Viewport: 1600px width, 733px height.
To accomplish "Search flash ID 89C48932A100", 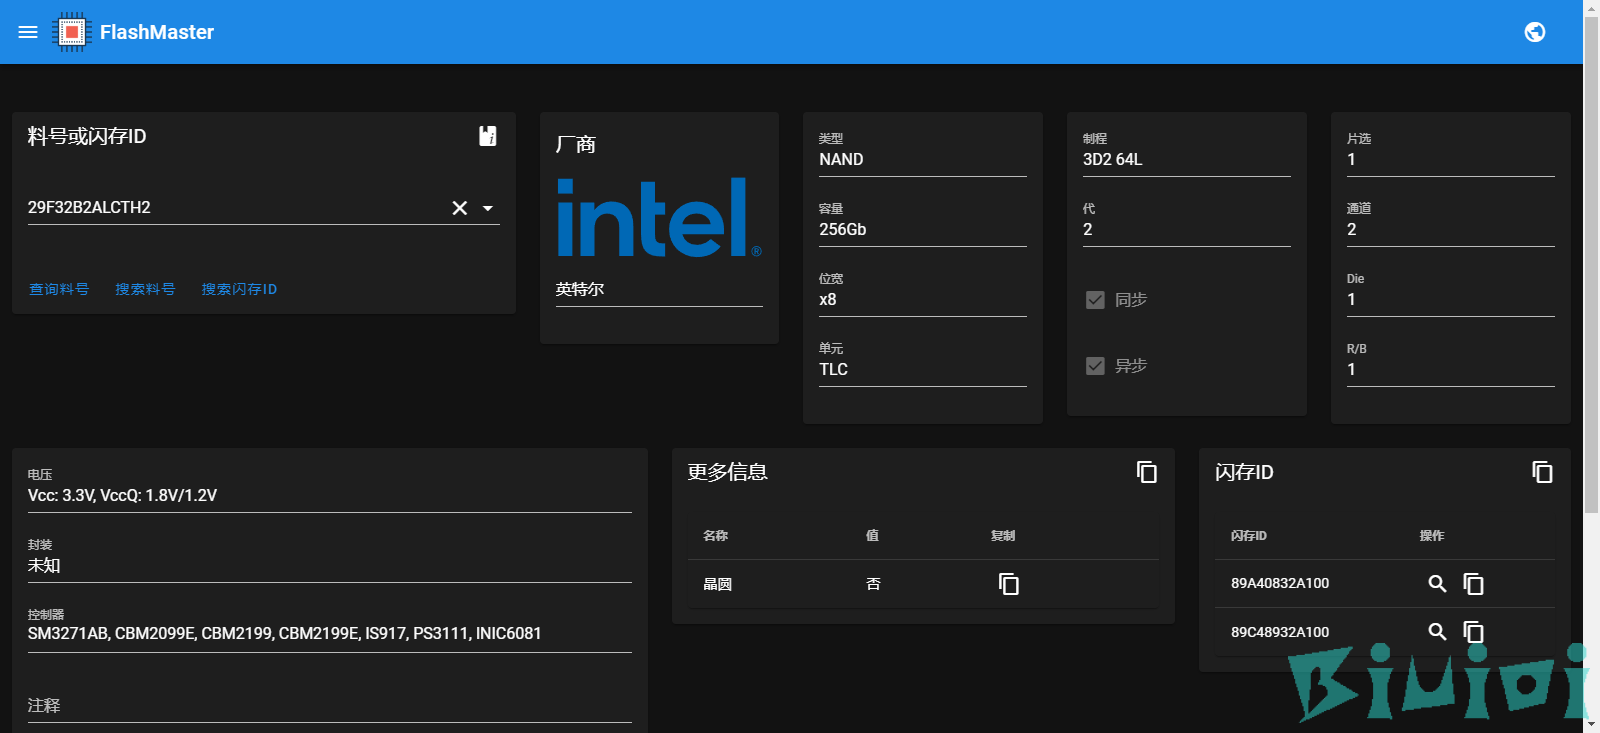I will 1437,632.
